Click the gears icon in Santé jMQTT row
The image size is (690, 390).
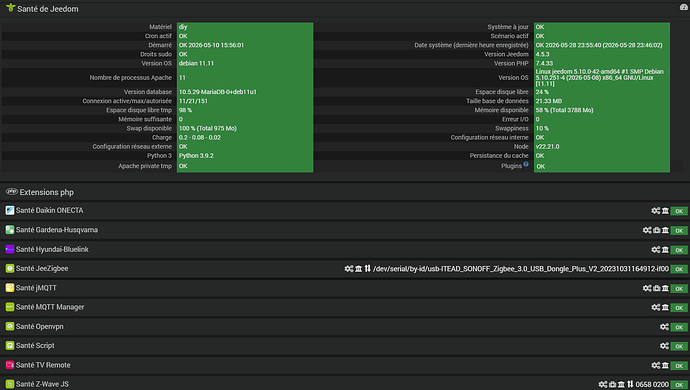coord(647,288)
